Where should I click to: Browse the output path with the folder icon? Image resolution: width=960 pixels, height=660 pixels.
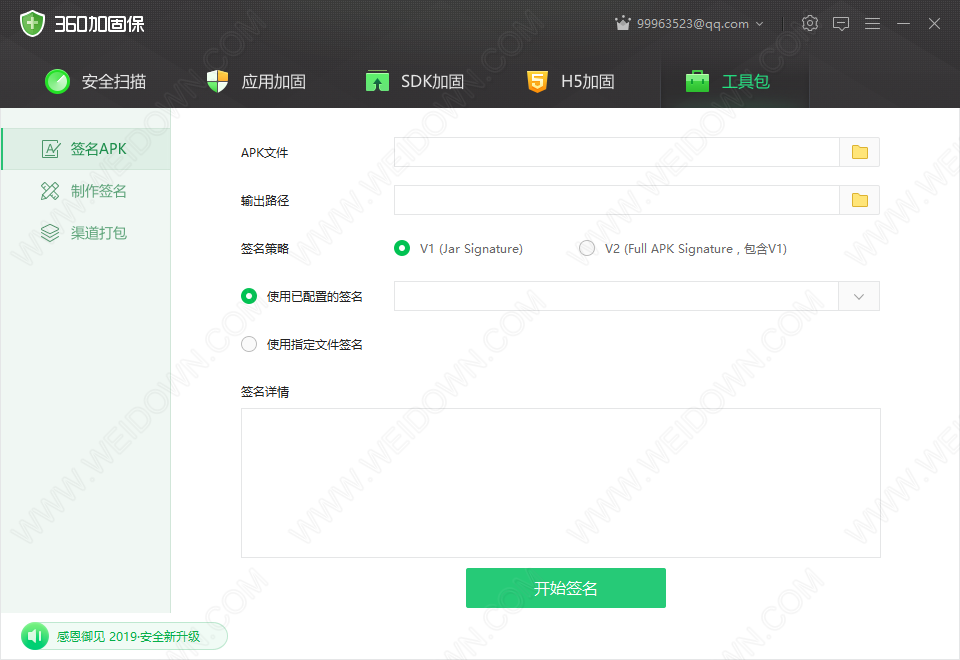pos(860,200)
